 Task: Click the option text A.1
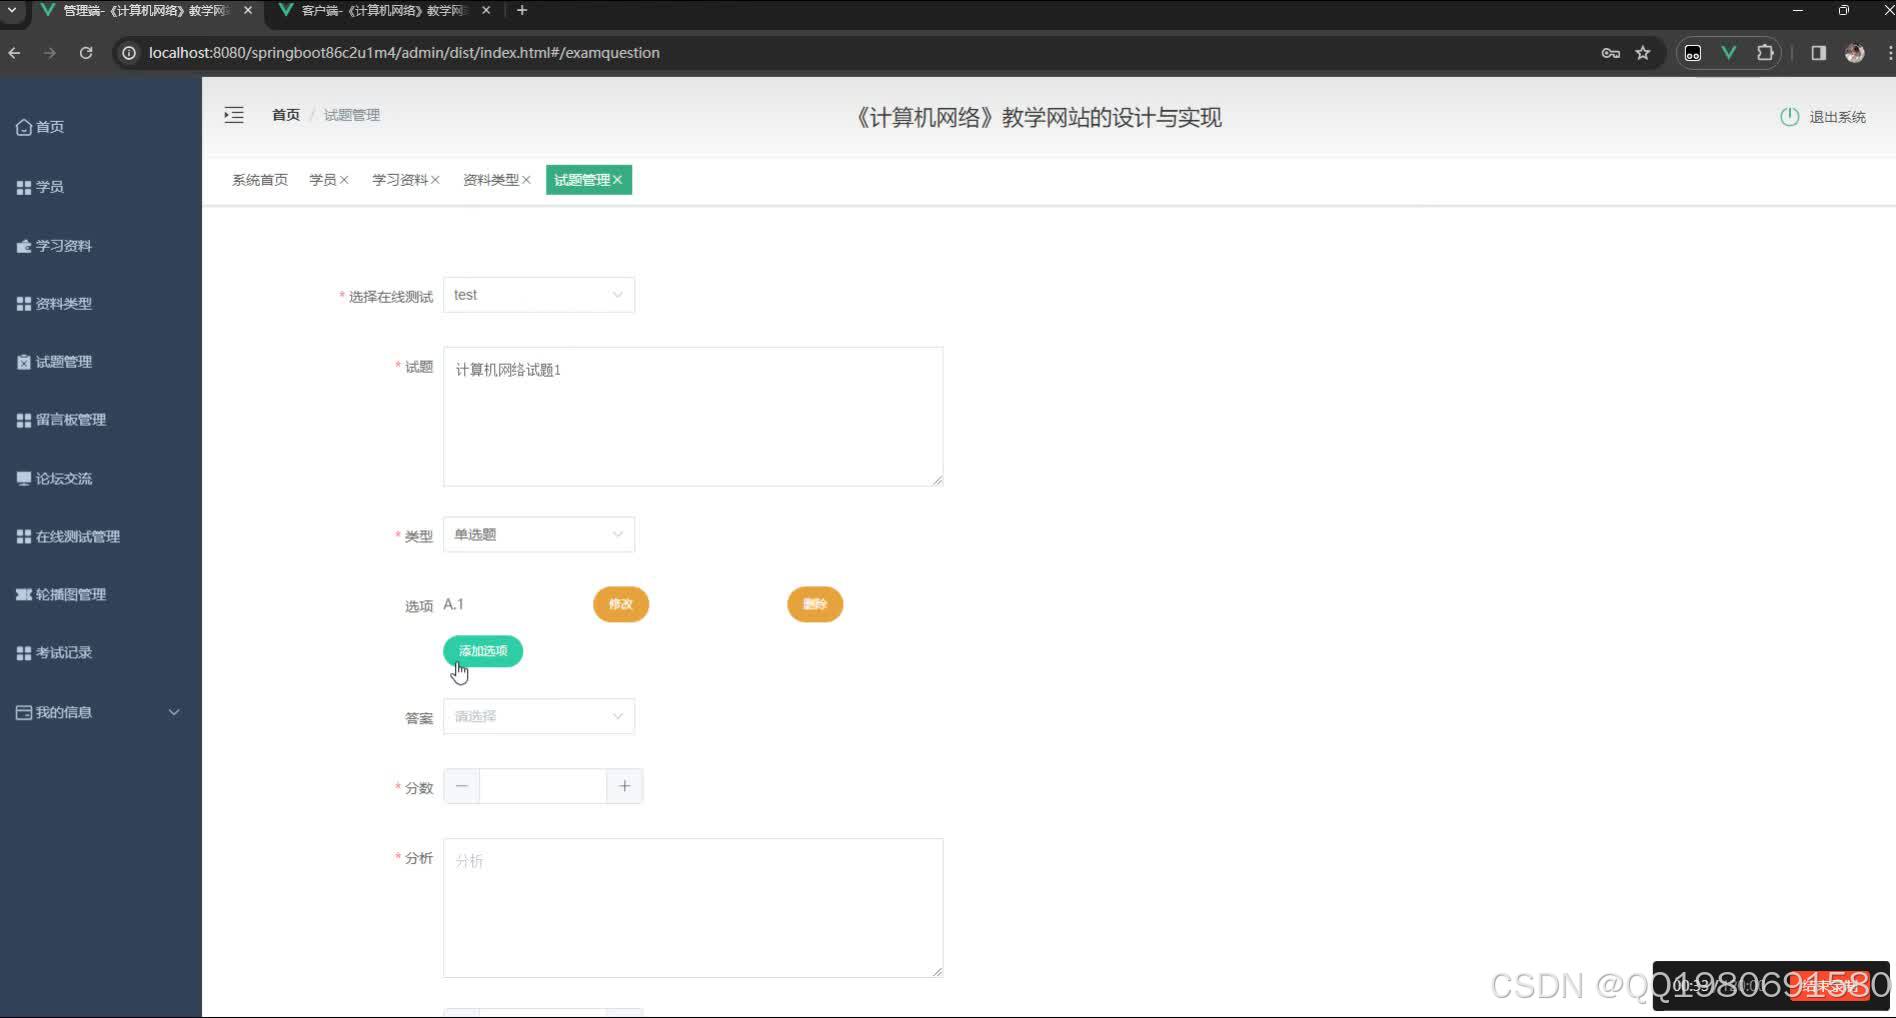tap(453, 604)
